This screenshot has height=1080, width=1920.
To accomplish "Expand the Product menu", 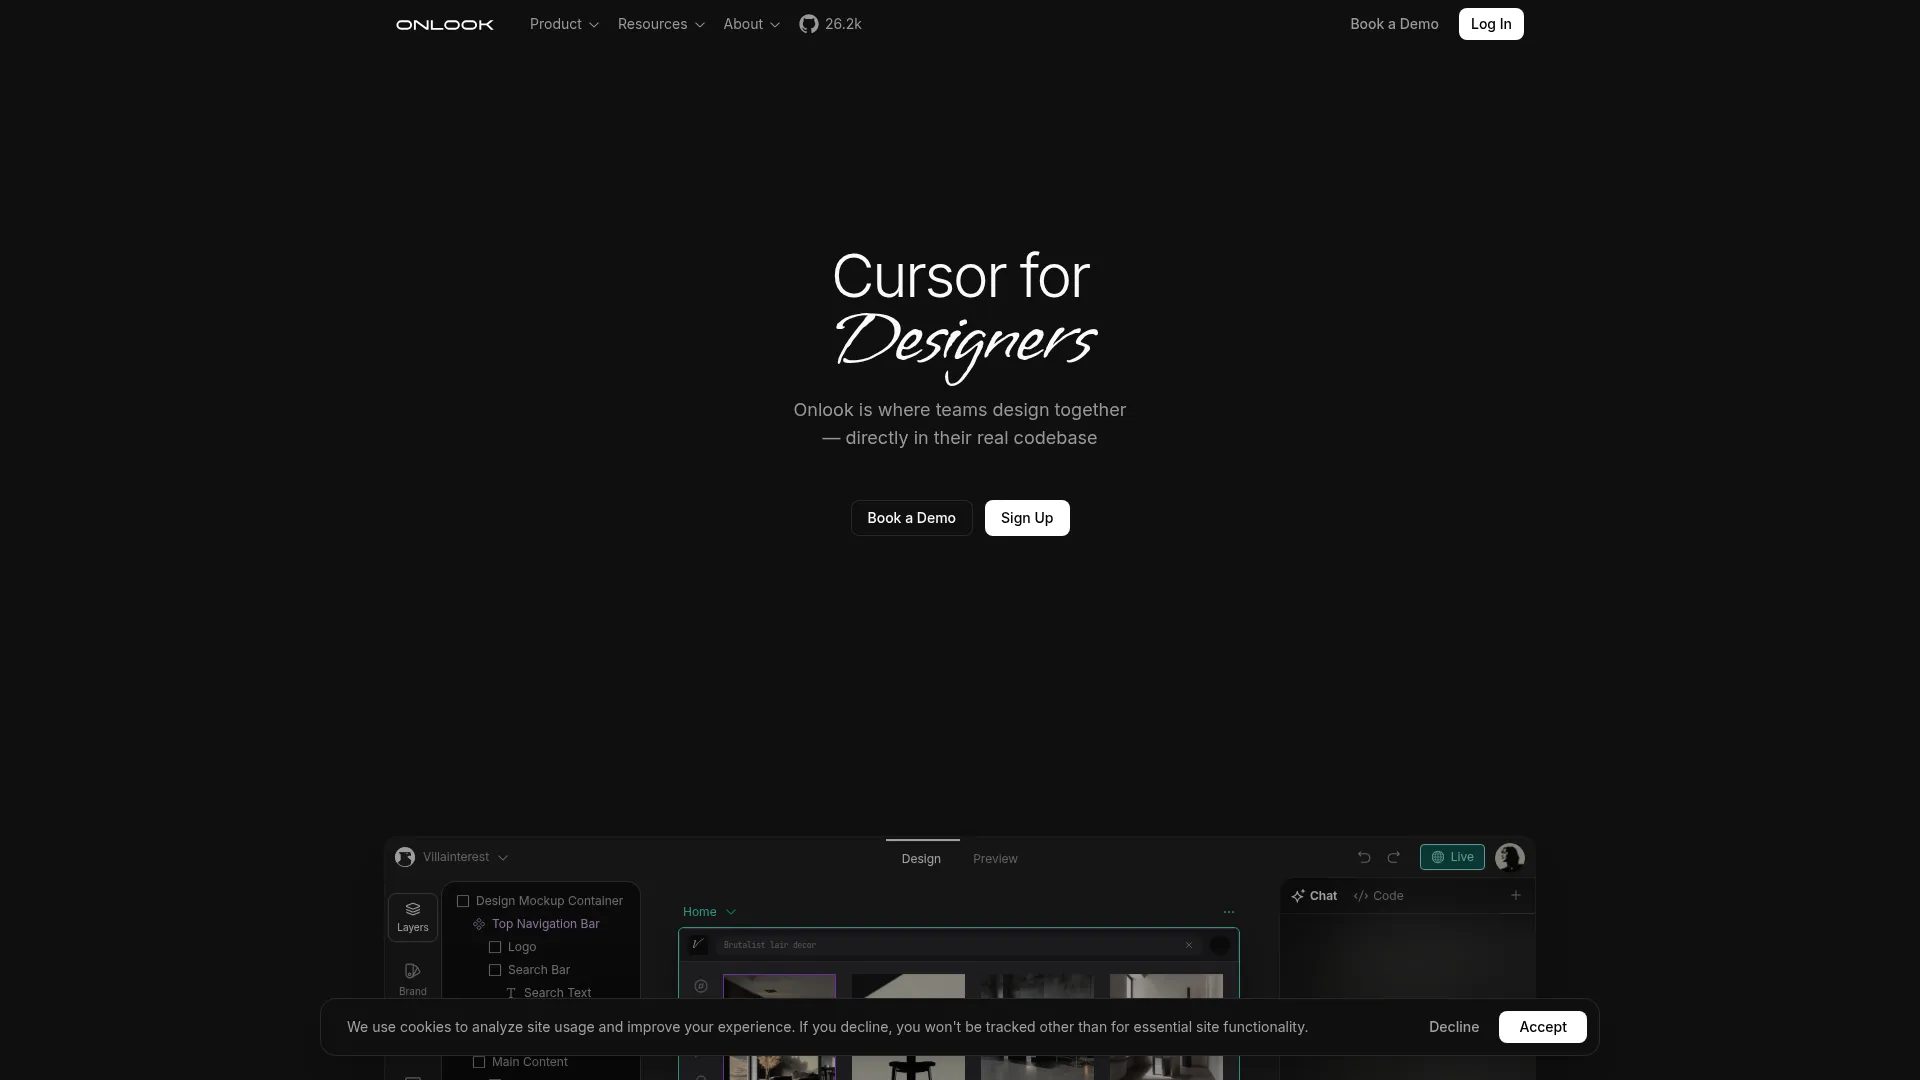I will pos(564,24).
